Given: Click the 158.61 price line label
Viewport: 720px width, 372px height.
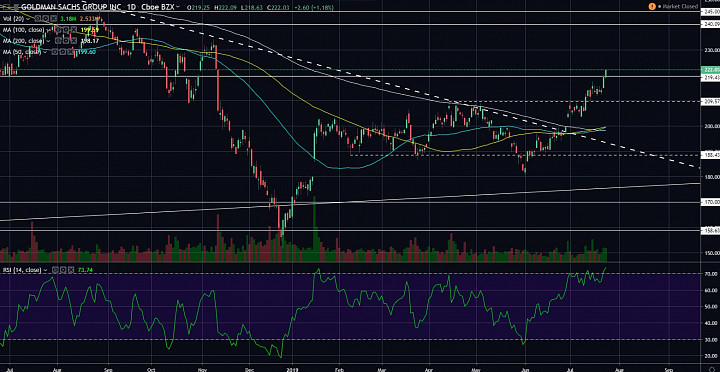Looking at the screenshot, I should (x=710, y=231).
